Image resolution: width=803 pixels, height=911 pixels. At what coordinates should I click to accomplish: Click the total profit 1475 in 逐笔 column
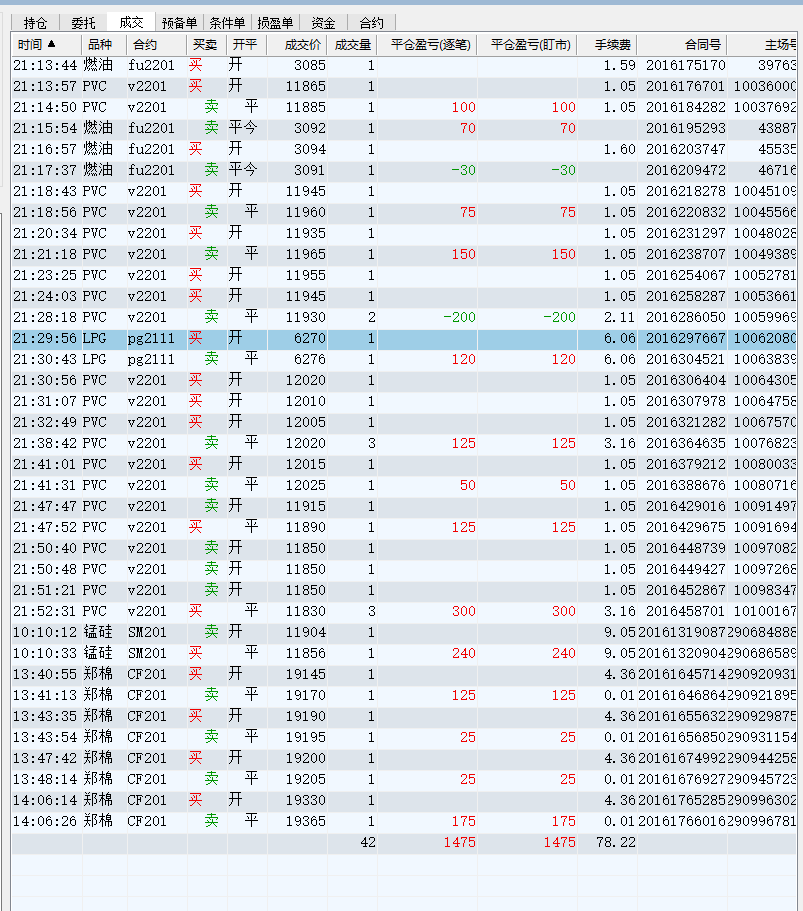pyautogui.click(x=459, y=842)
